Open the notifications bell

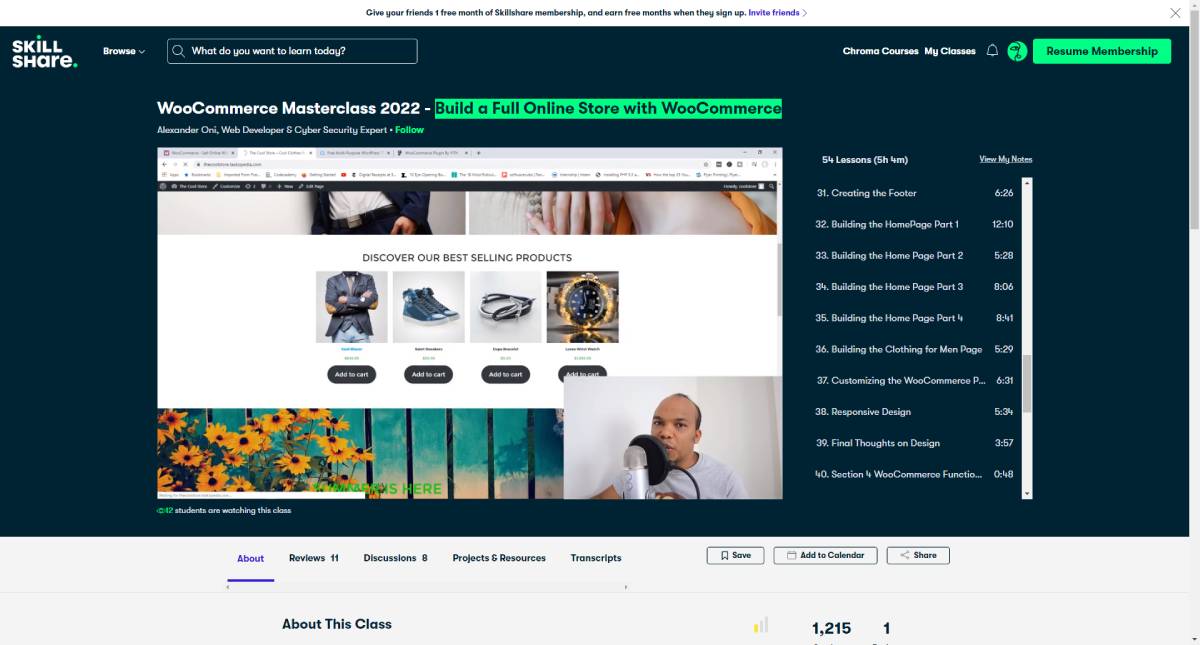coord(992,51)
